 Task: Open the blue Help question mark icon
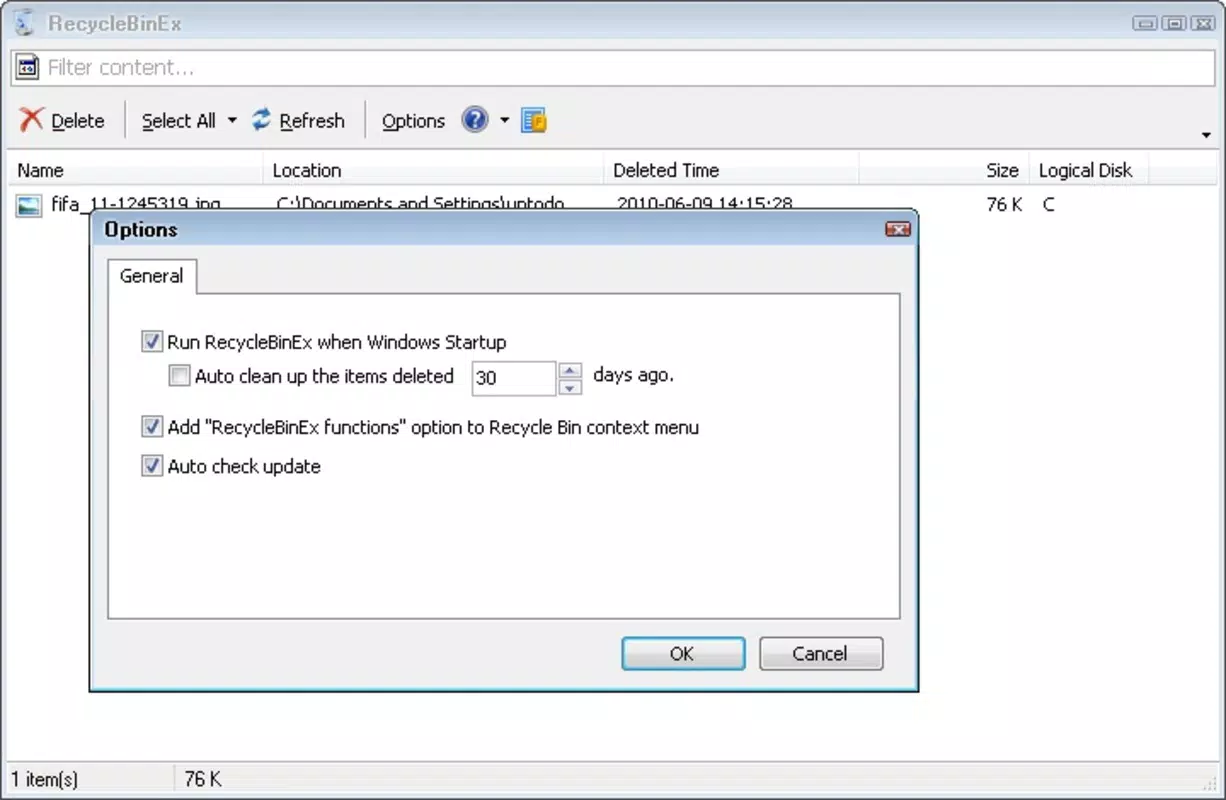point(475,120)
